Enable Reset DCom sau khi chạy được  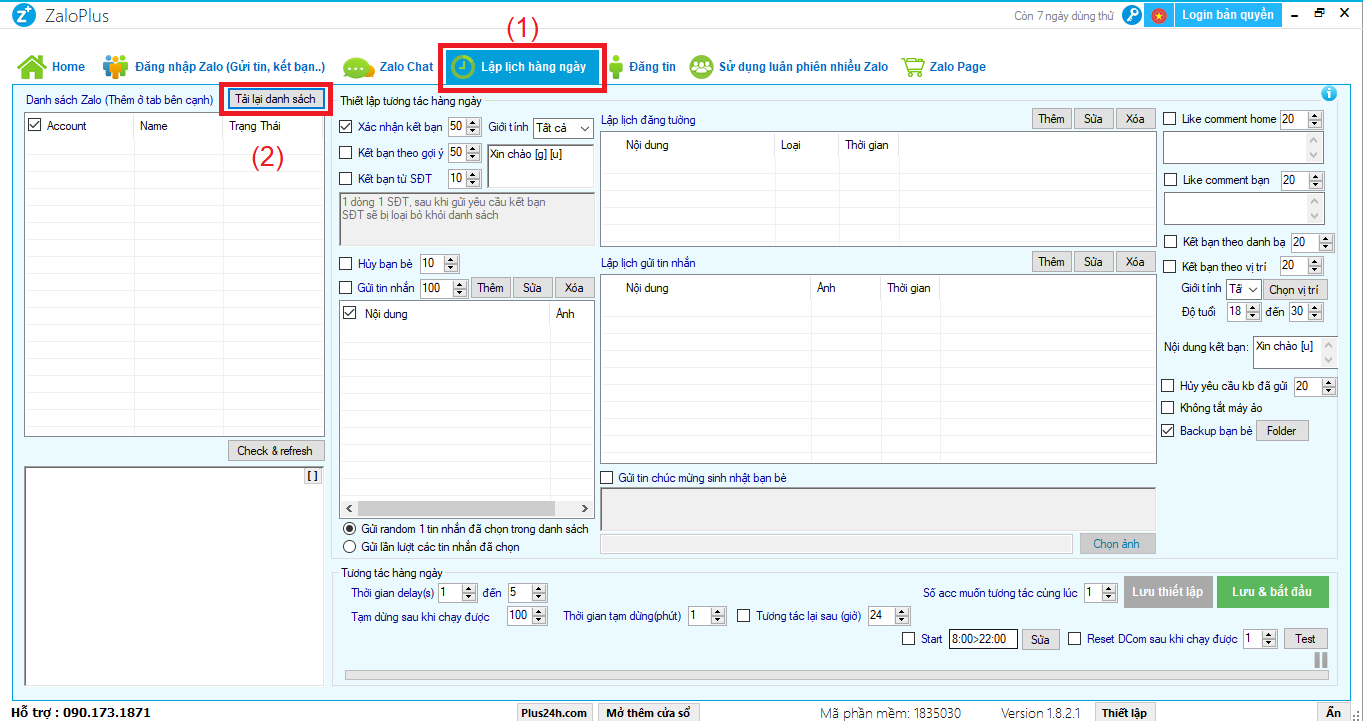tap(1075, 639)
